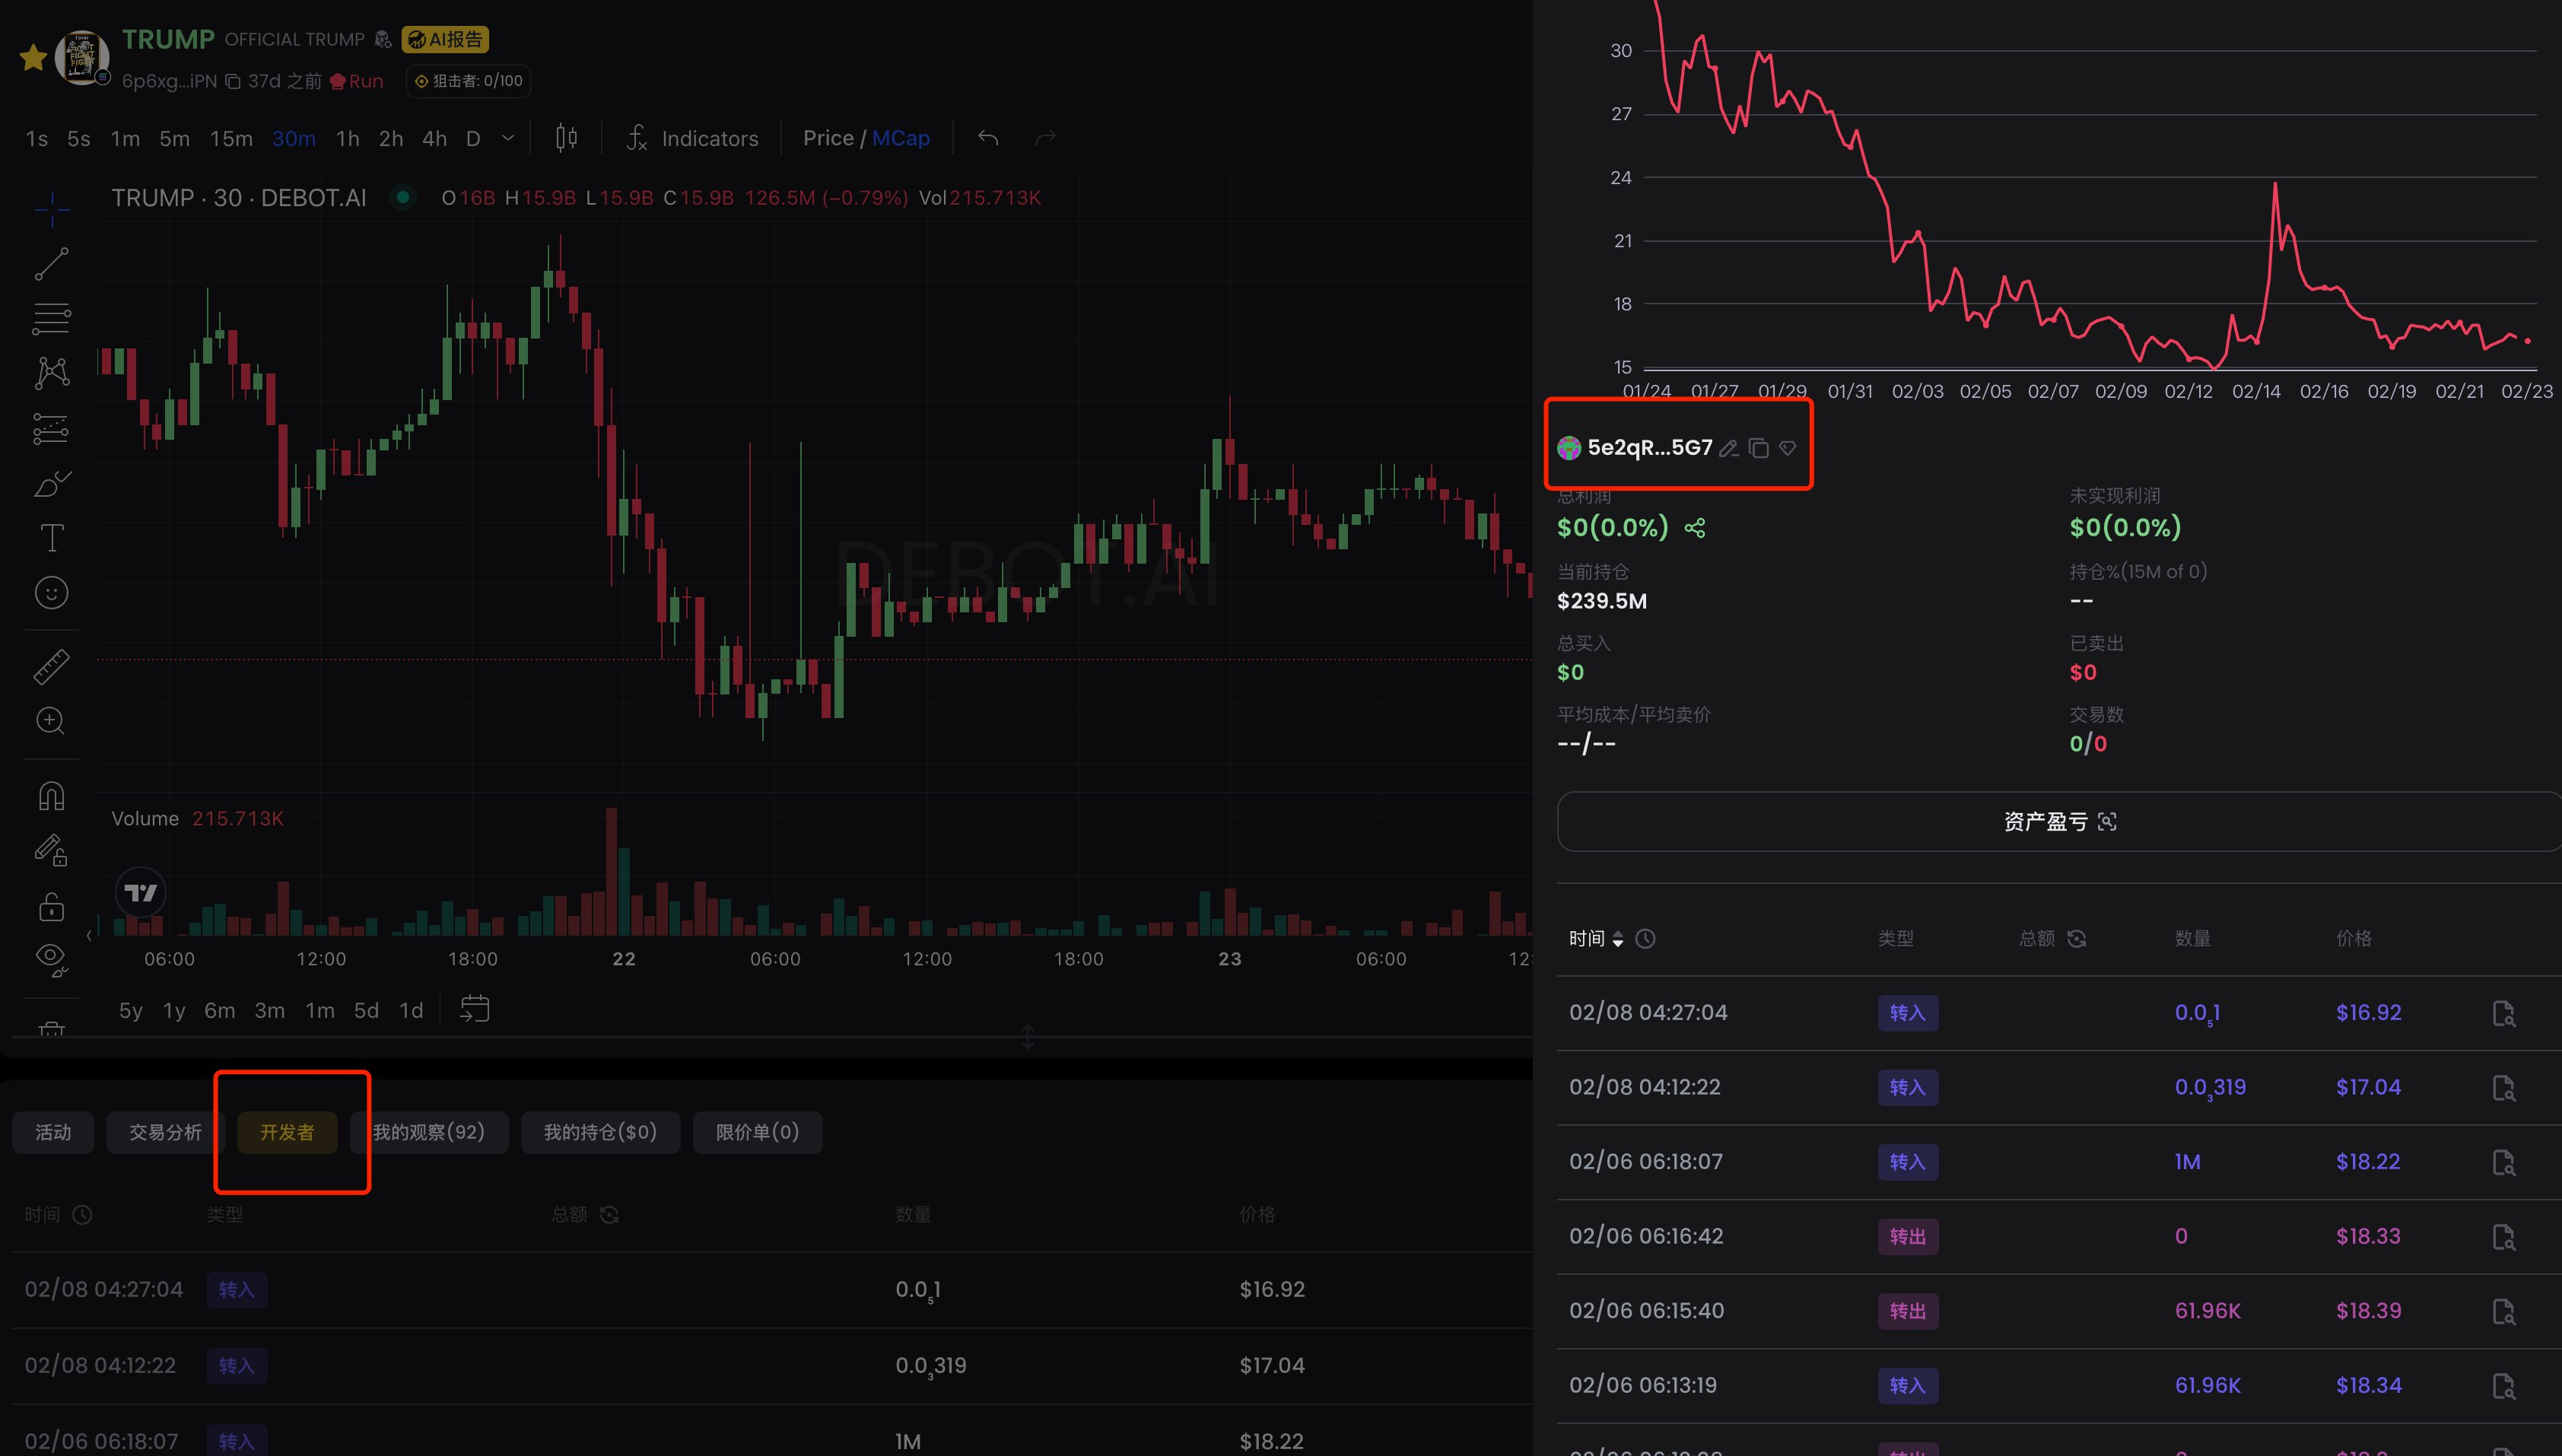This screenshot has width=2562, height=1456.
Task: Open the AI报告 badge
Action: 445,39
